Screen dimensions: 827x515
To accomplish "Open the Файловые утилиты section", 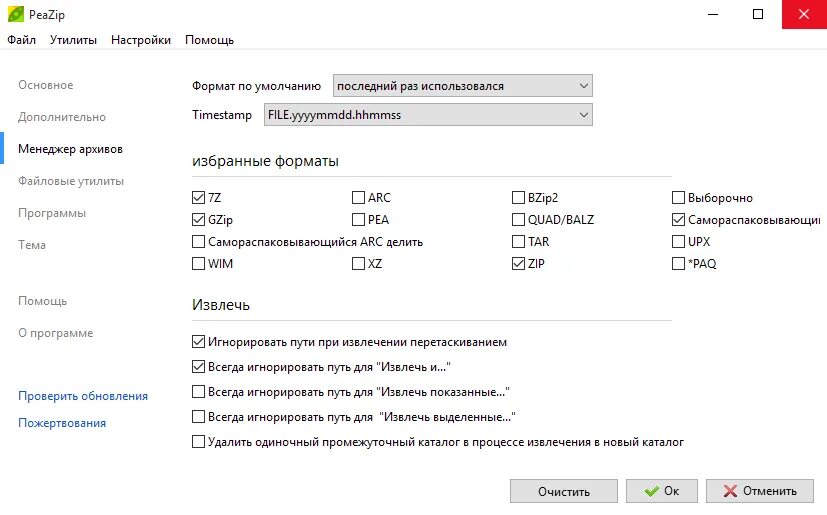I will point(71,181).
